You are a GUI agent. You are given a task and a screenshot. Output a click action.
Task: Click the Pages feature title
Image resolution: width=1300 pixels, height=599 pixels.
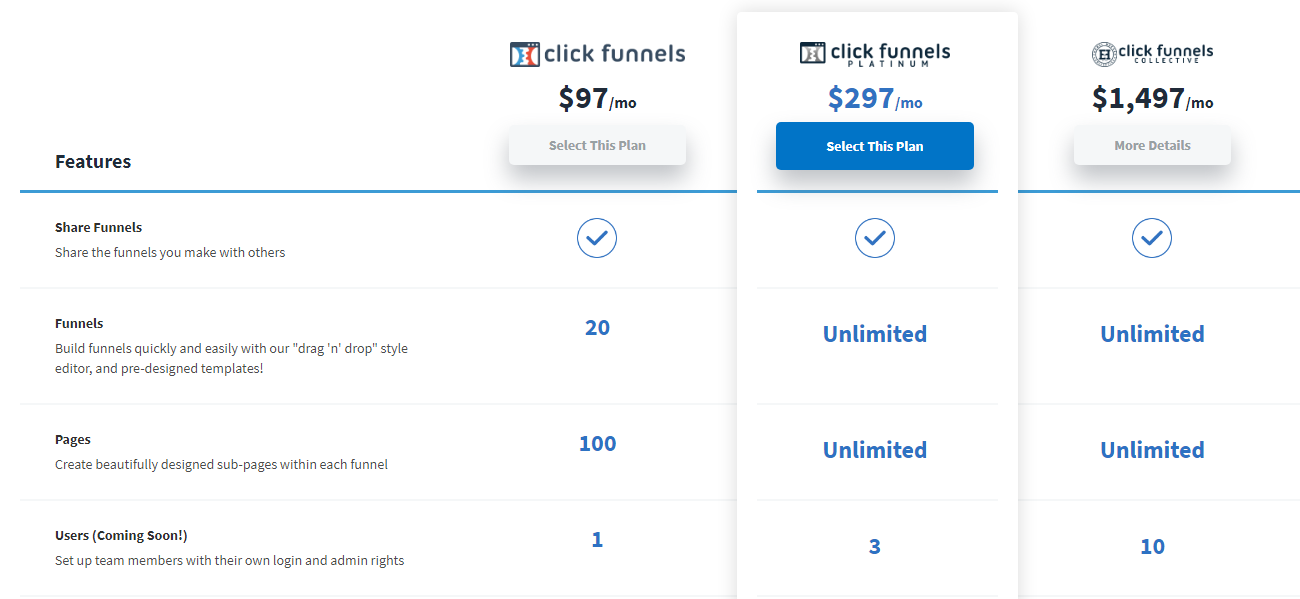73,439
